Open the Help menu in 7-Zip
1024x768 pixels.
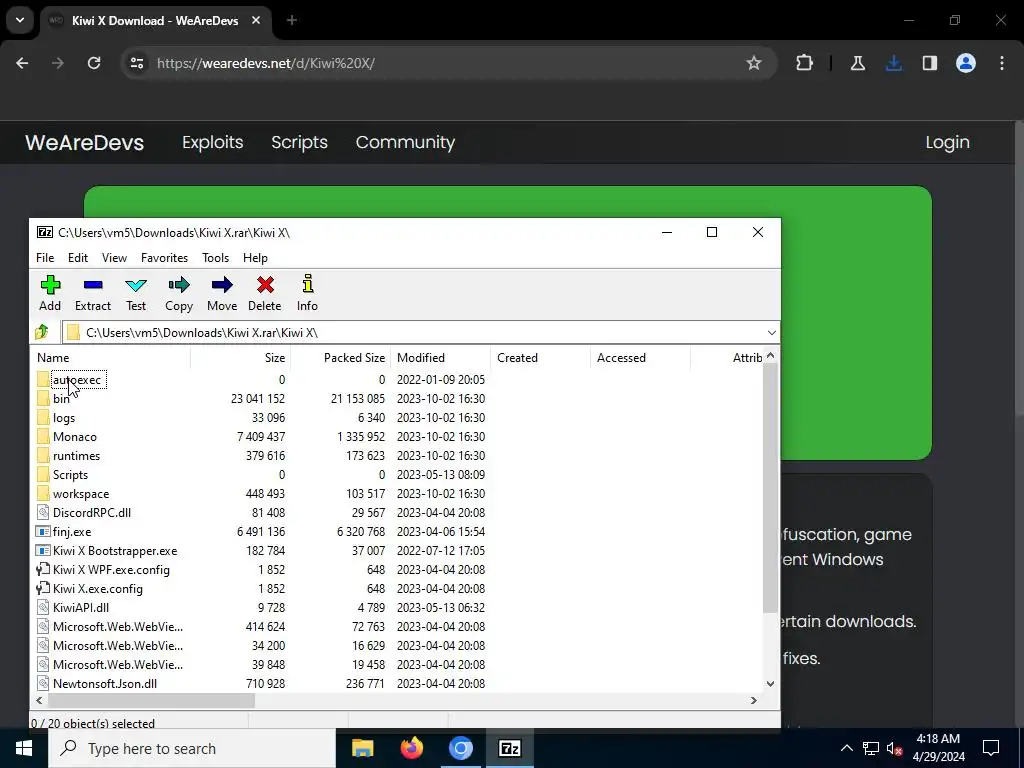pos(255,258)
